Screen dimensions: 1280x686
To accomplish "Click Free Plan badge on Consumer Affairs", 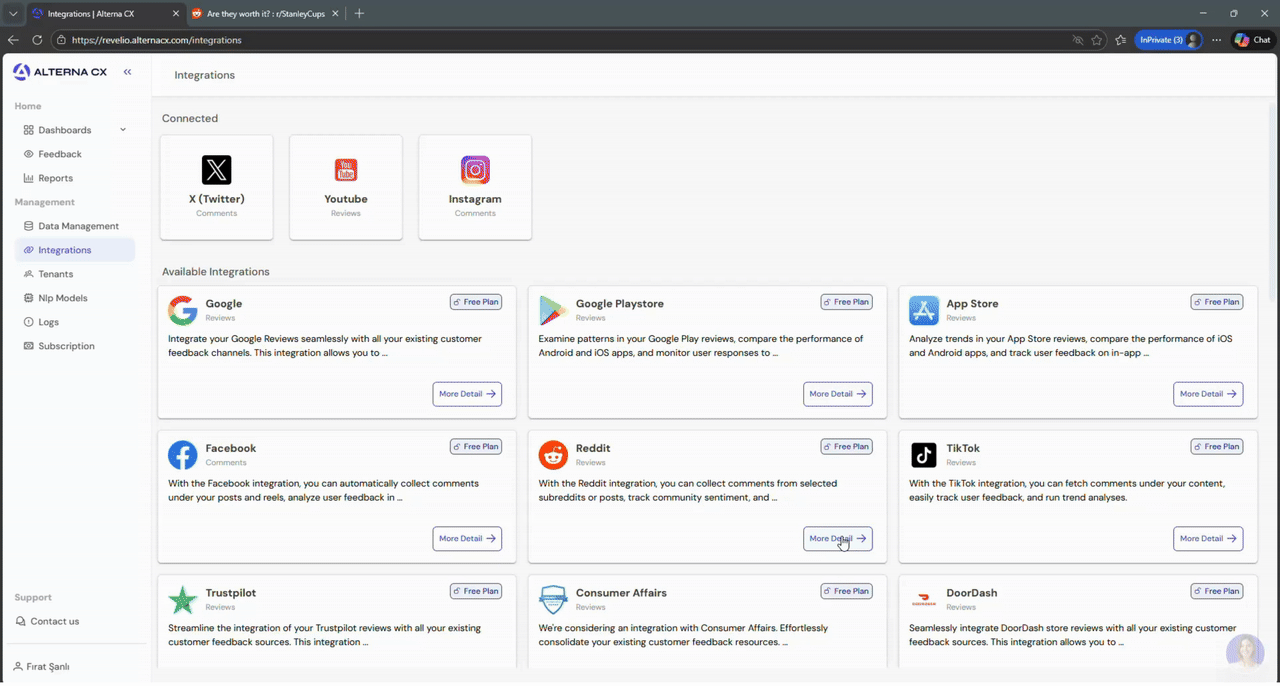I will [x=846, y=591].
